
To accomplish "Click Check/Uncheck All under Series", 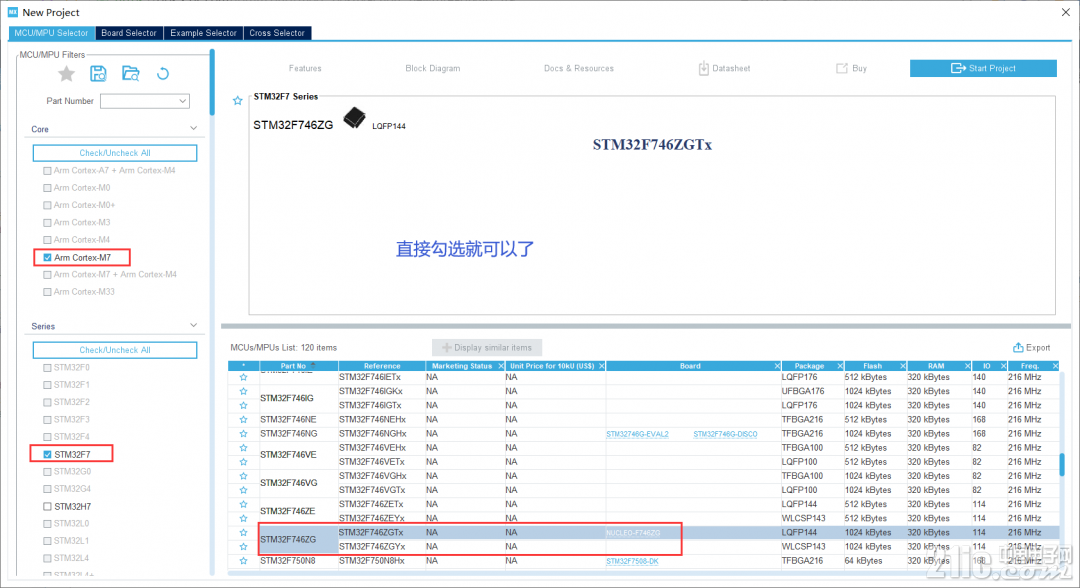I will click(115, 350).
